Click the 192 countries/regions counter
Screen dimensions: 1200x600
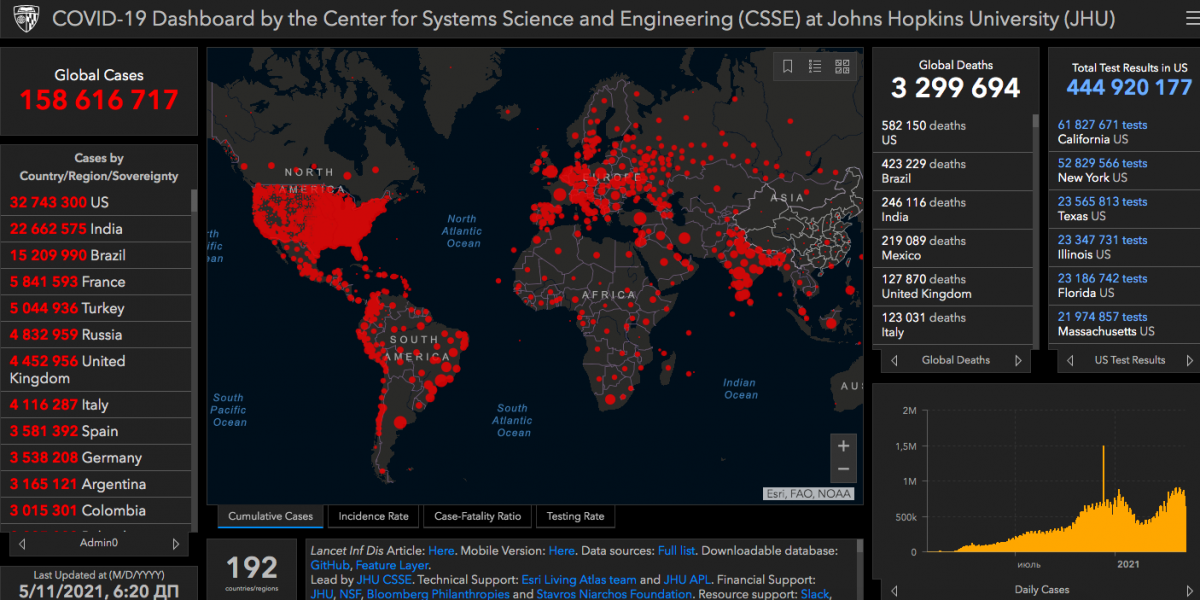click(x=252, y=568)
